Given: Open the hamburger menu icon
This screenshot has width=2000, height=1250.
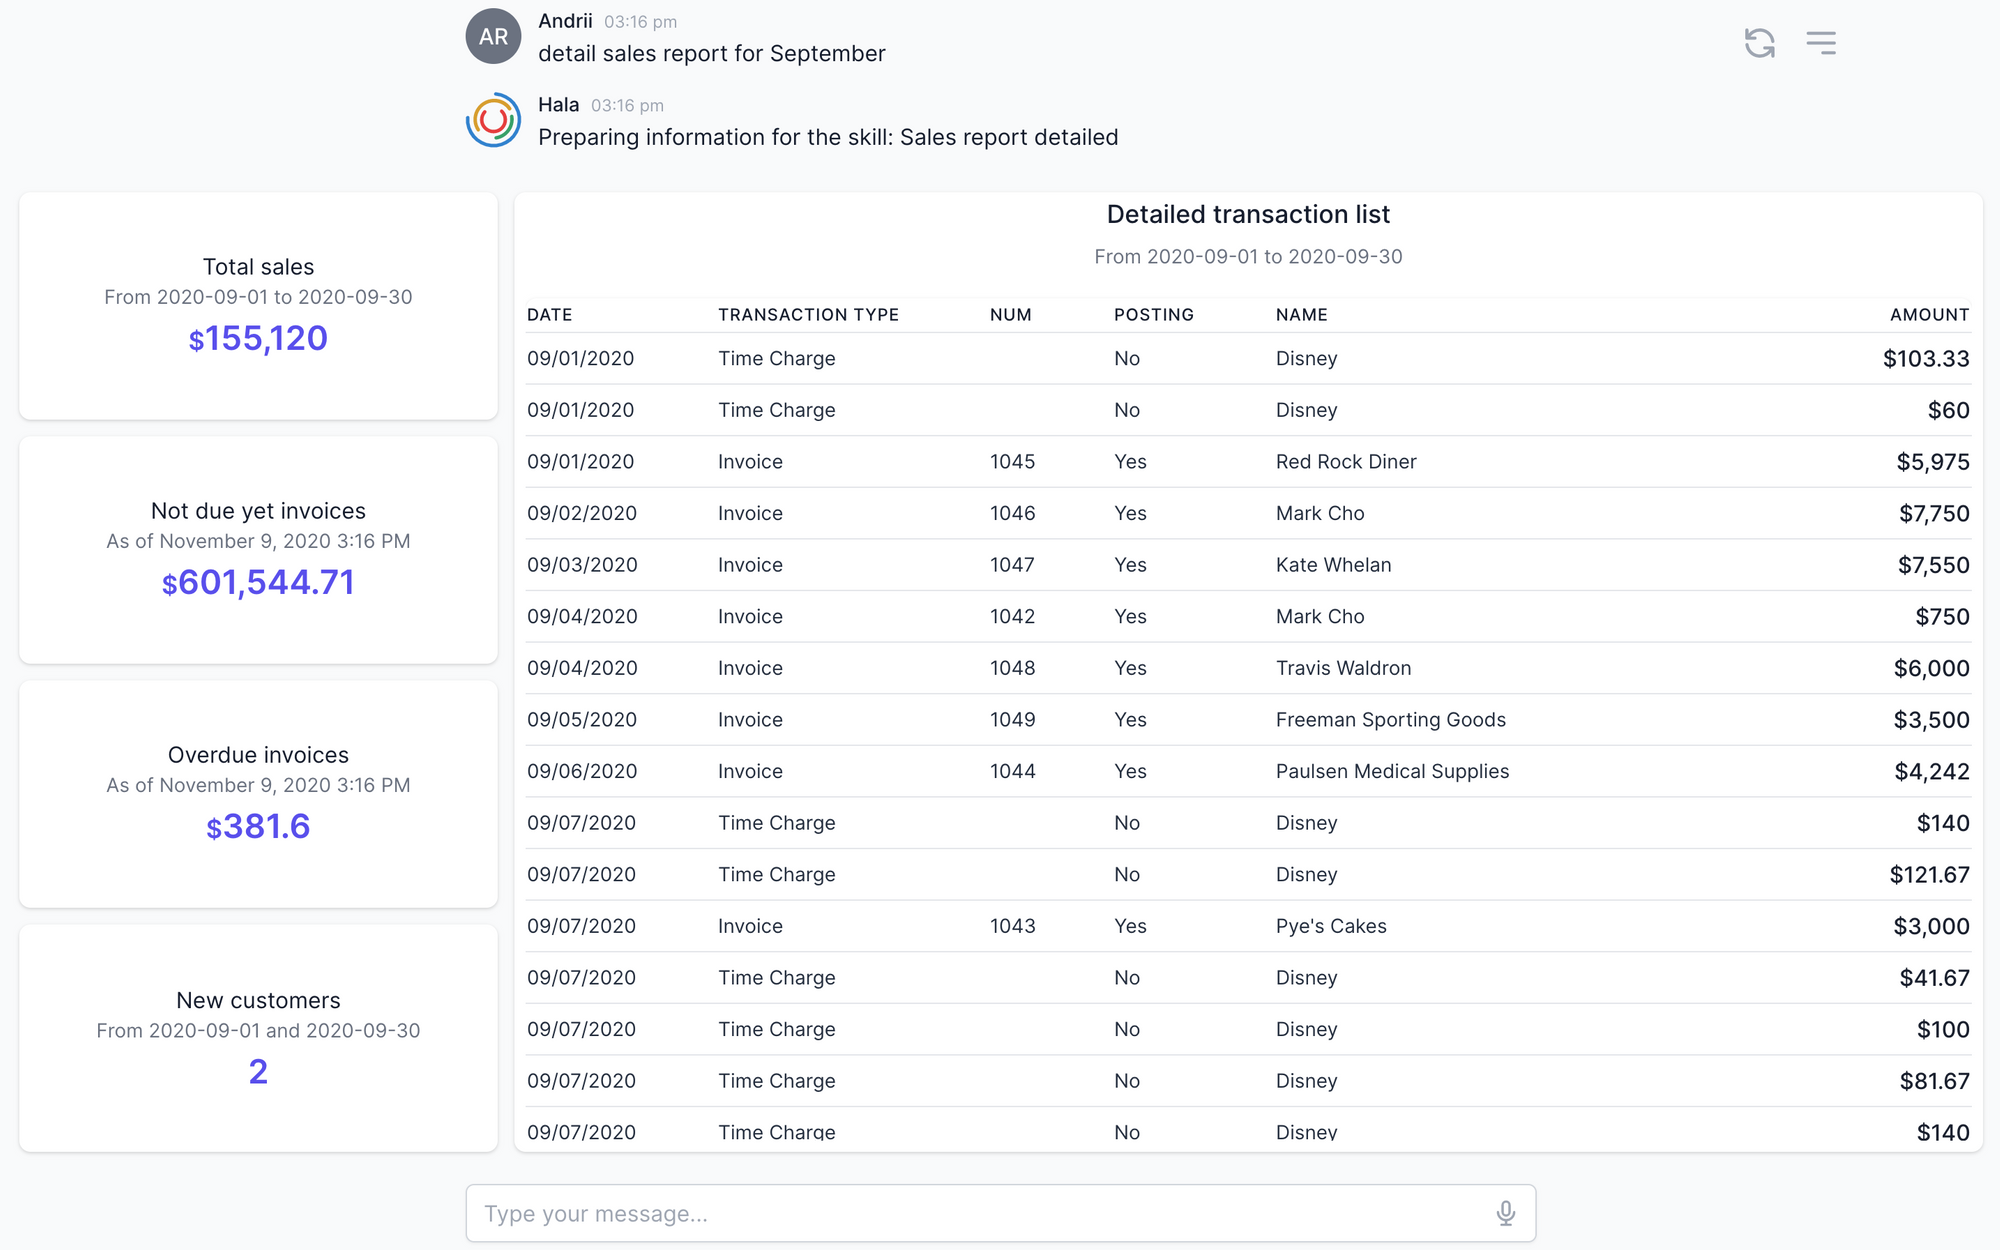Looking at the screenshot, I should (x=1821, y=43).
